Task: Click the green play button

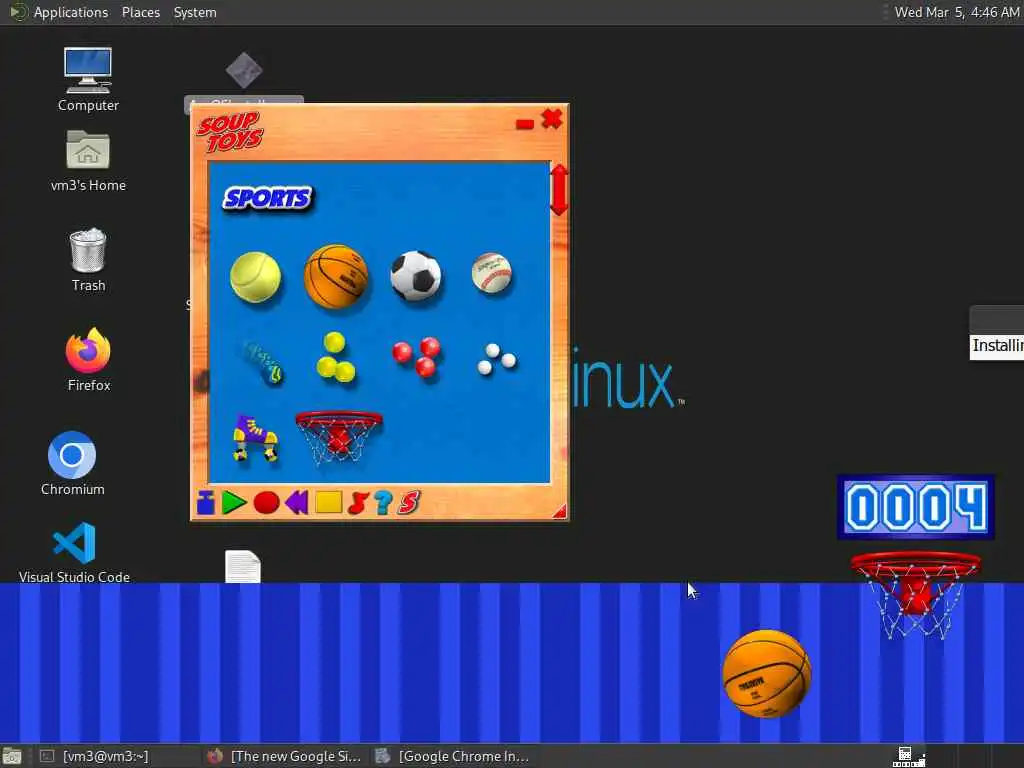Action: [x=233, y=503]
